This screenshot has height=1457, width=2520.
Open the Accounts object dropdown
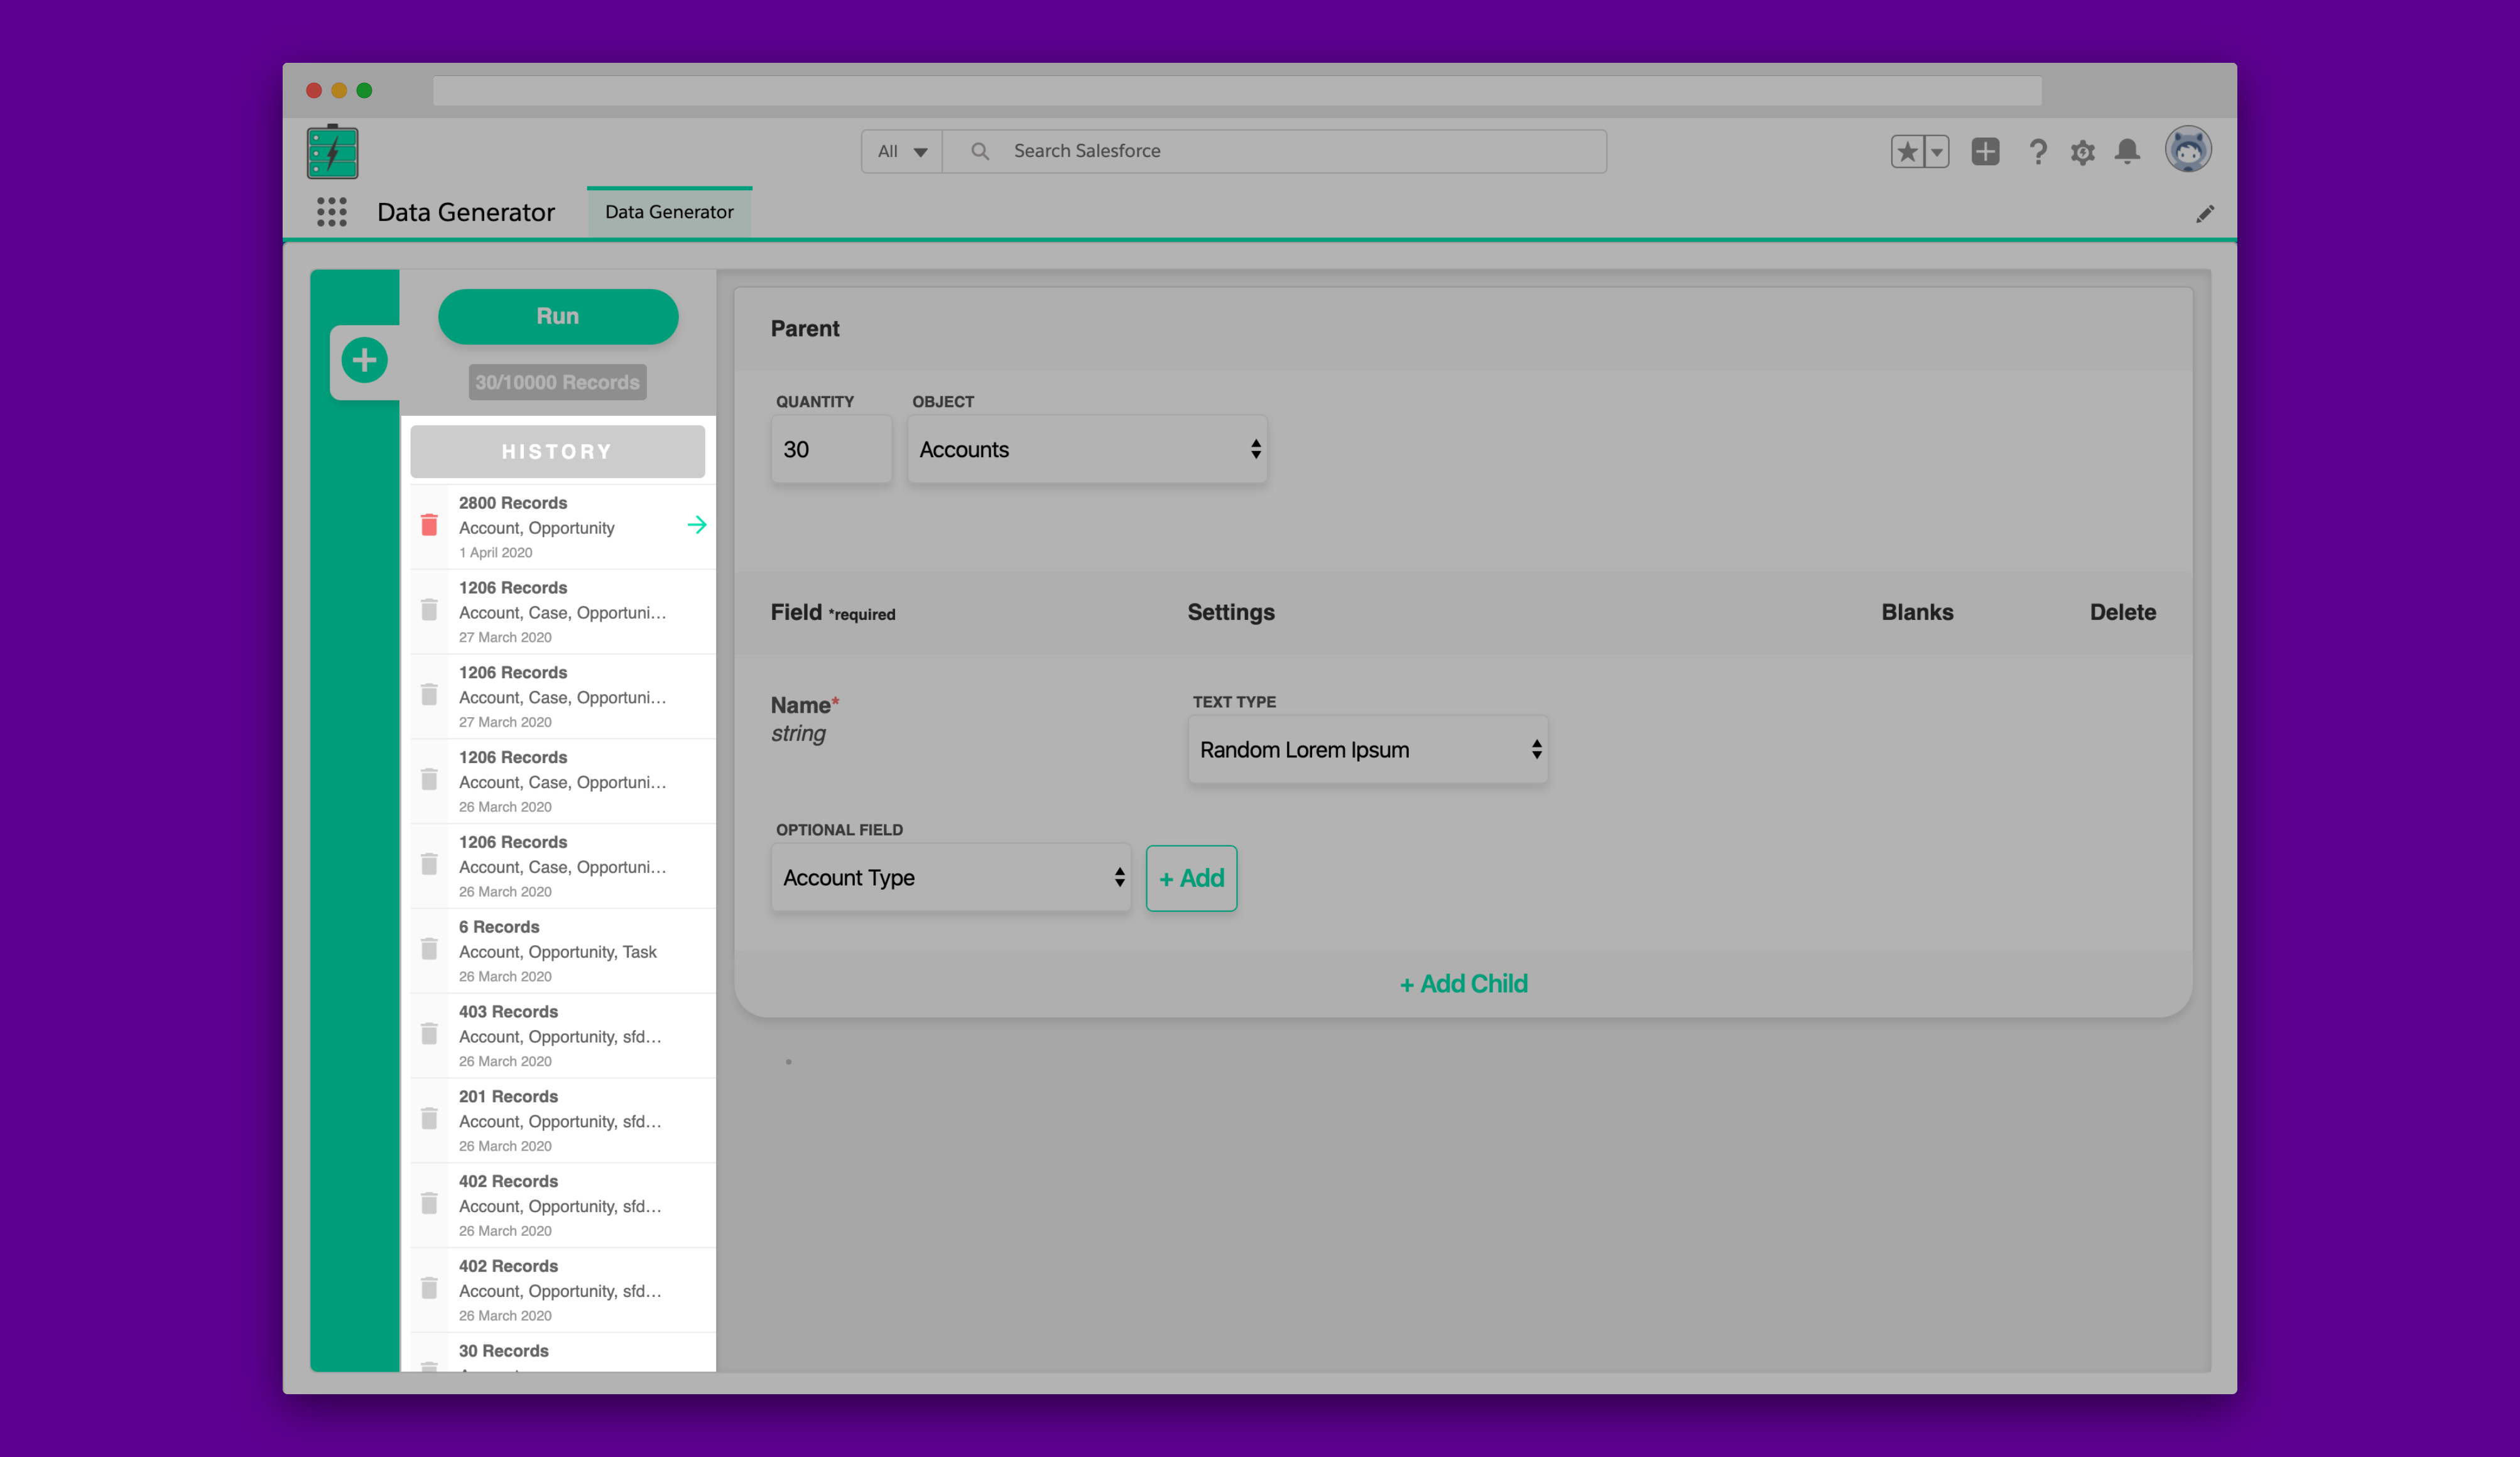1087,450
